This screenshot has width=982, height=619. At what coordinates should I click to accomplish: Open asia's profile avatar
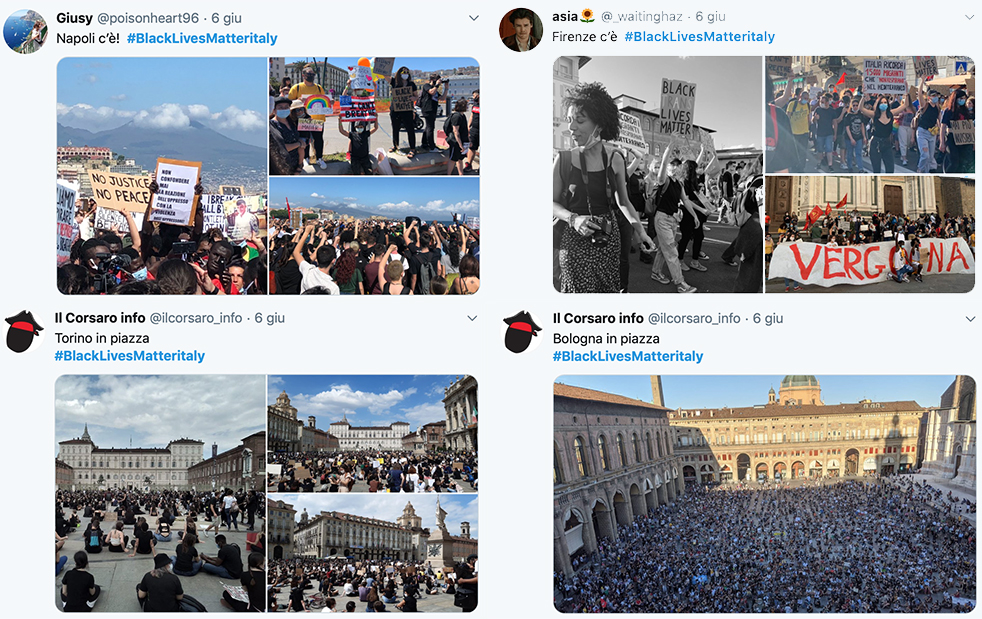(521, 29)
